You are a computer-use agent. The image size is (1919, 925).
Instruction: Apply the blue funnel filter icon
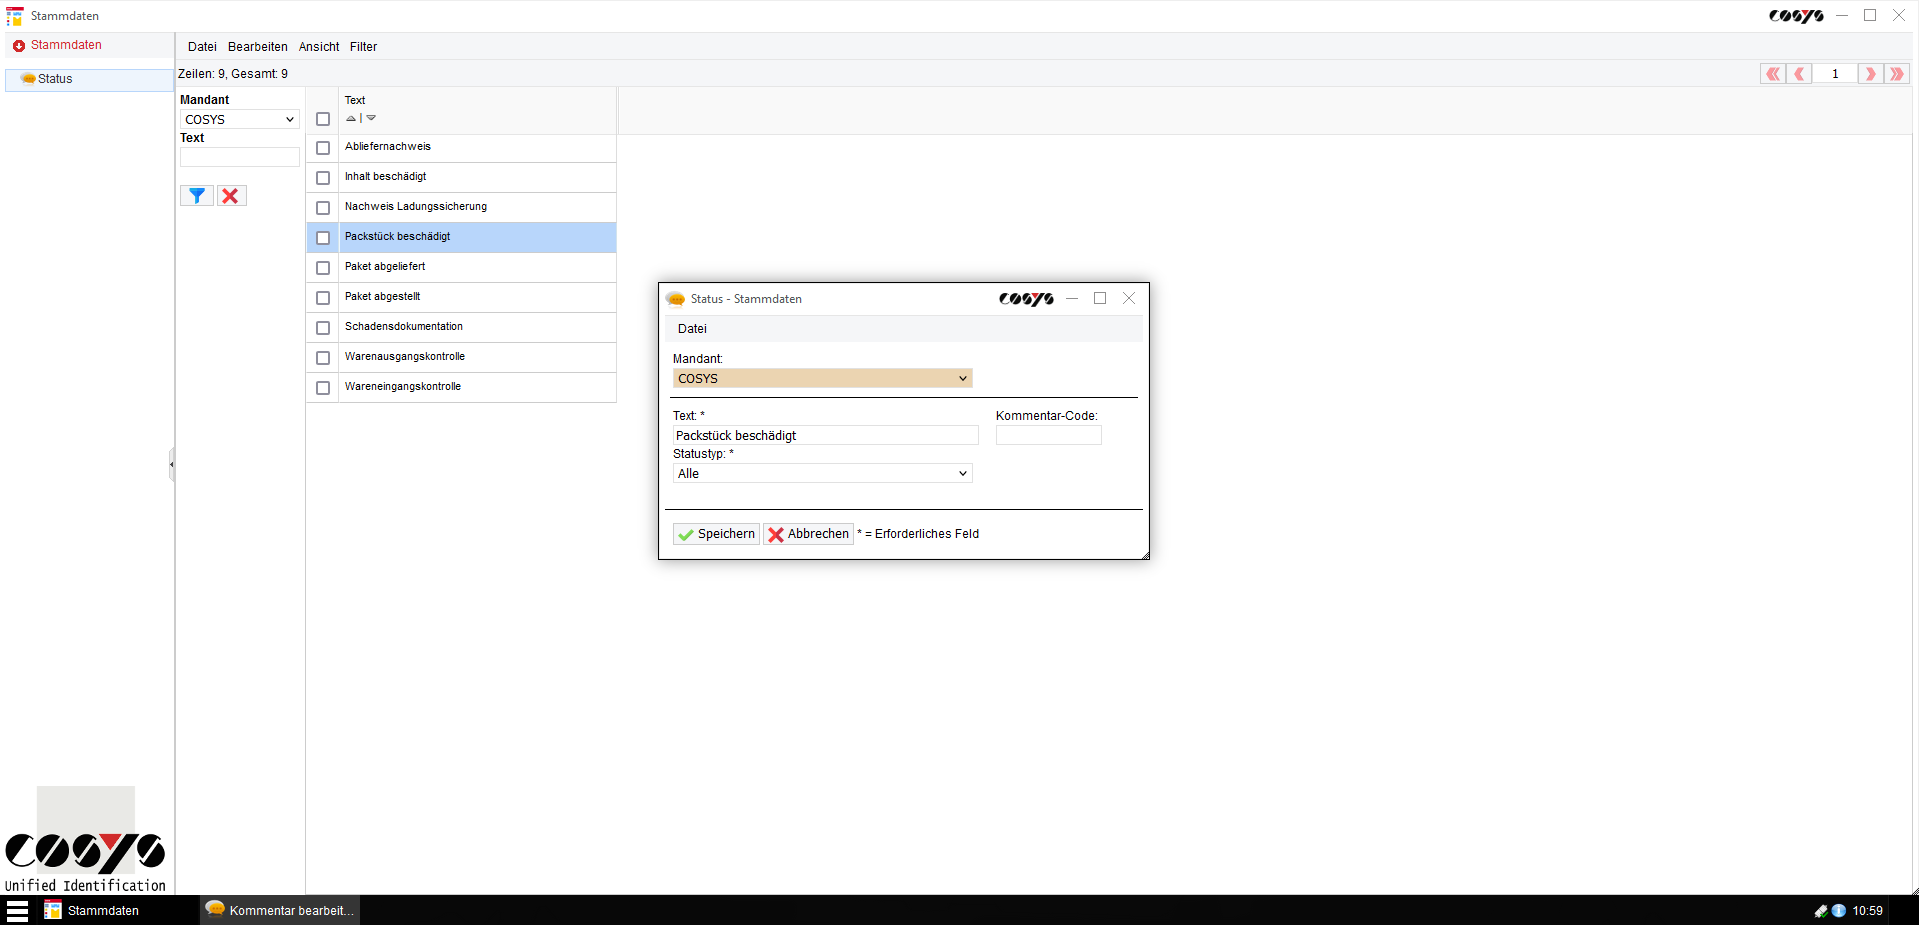click(x=197, y=196)
